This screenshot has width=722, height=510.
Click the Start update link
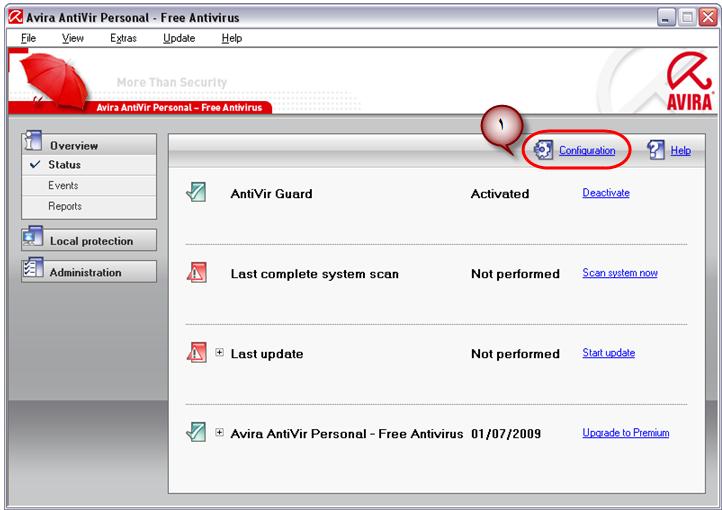point(608,353)
